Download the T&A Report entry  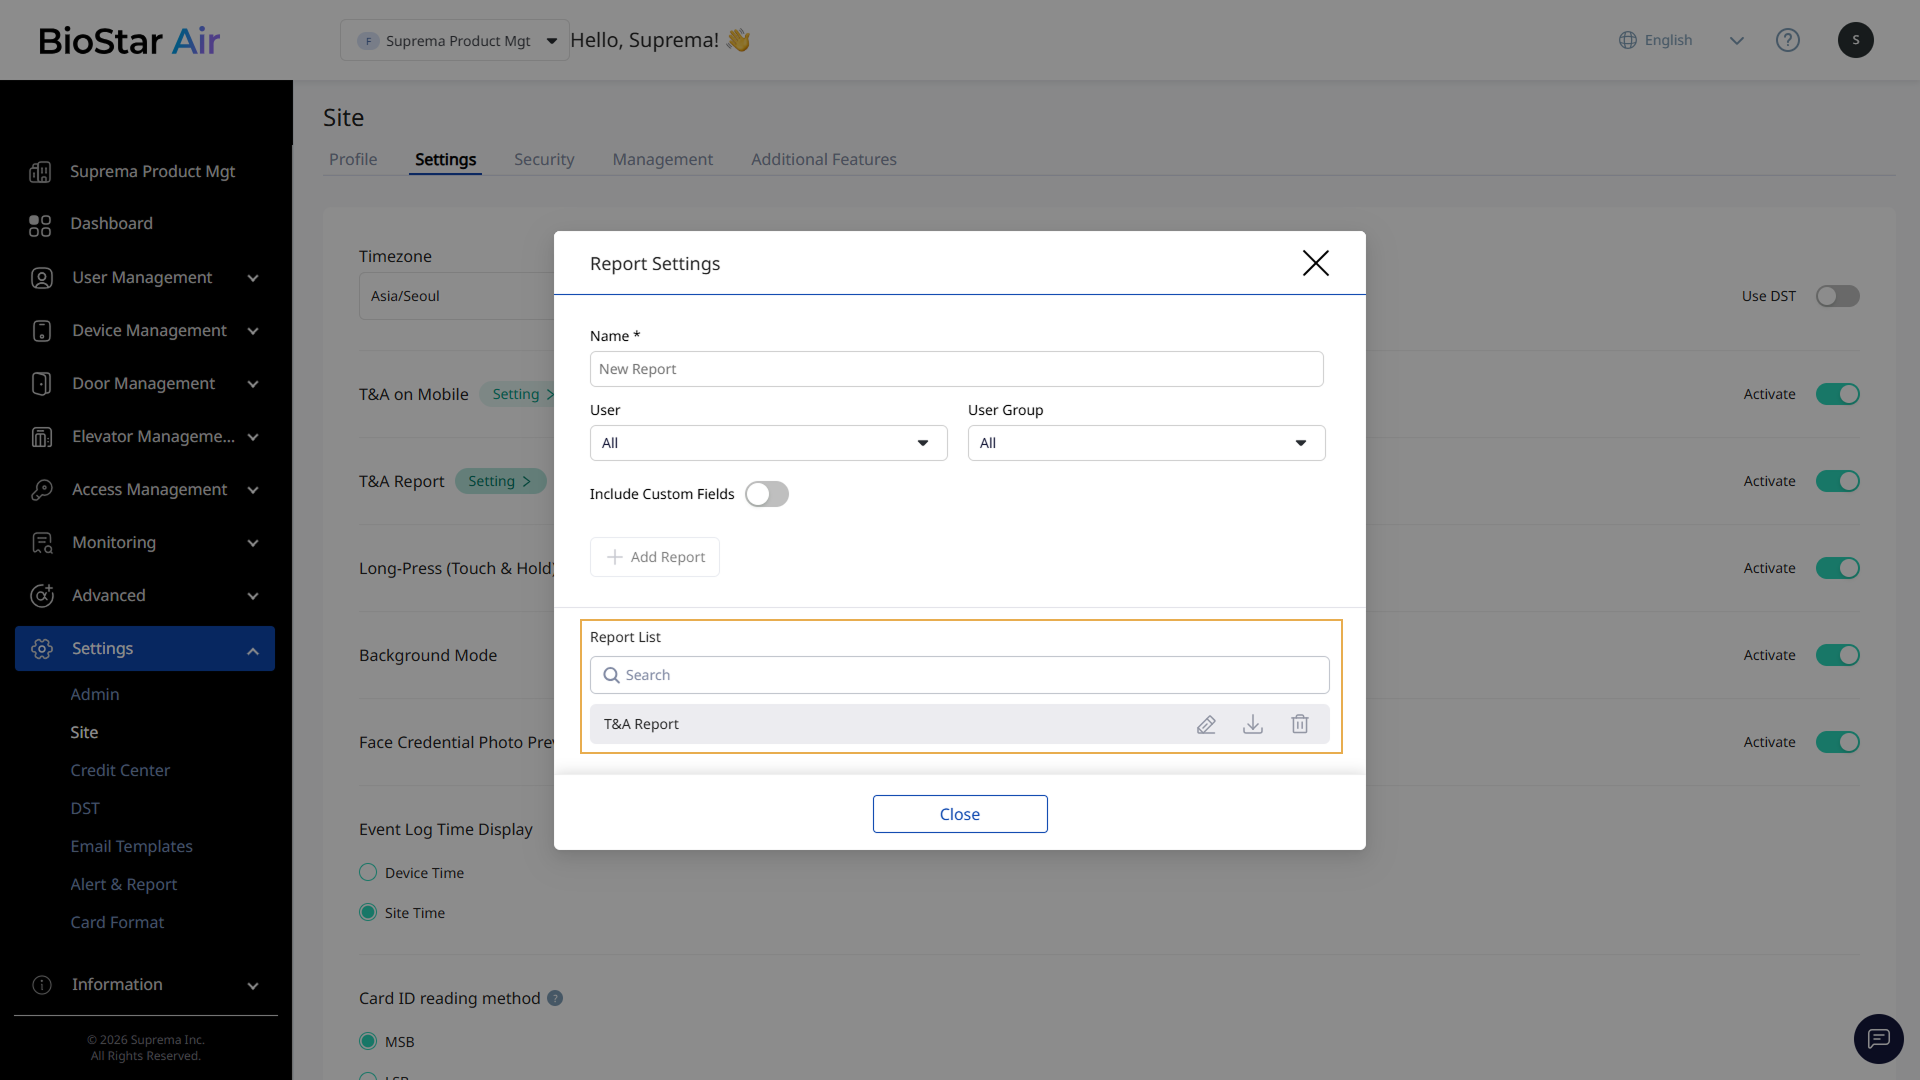tap(1253, 724)
